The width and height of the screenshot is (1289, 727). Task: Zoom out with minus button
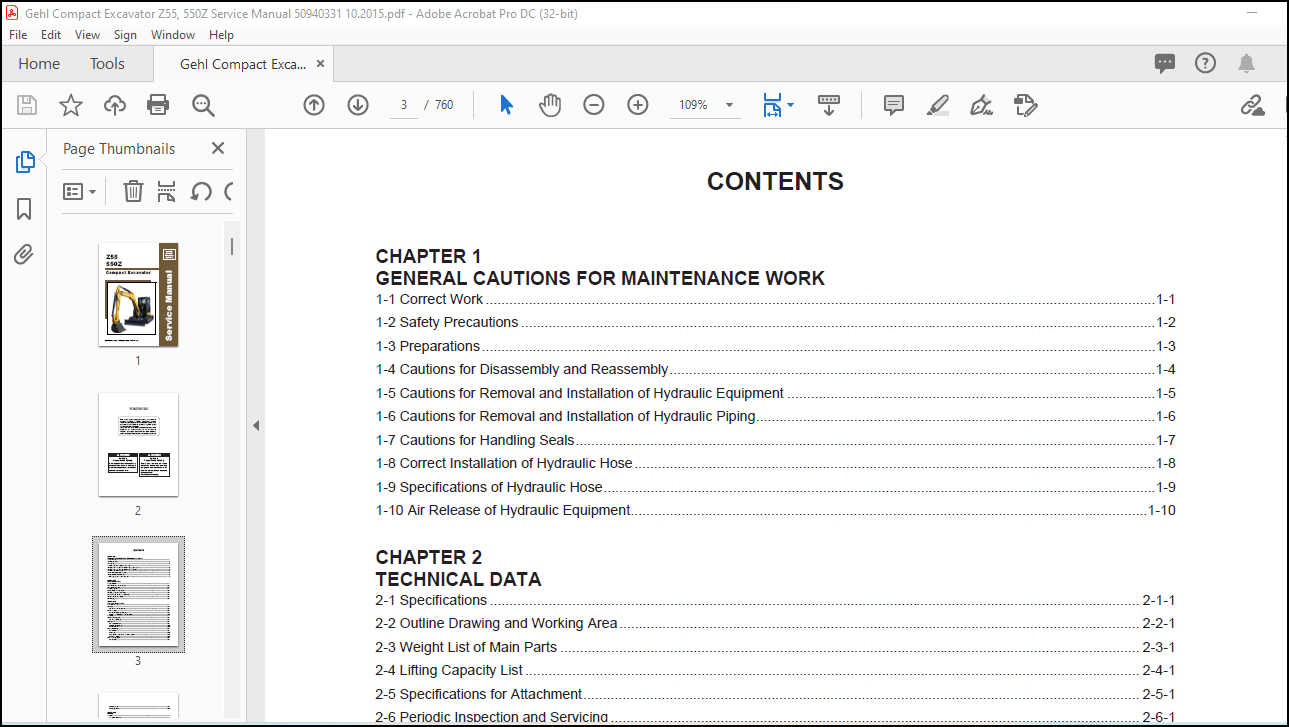pyautogui.click(x=594, y=105)
